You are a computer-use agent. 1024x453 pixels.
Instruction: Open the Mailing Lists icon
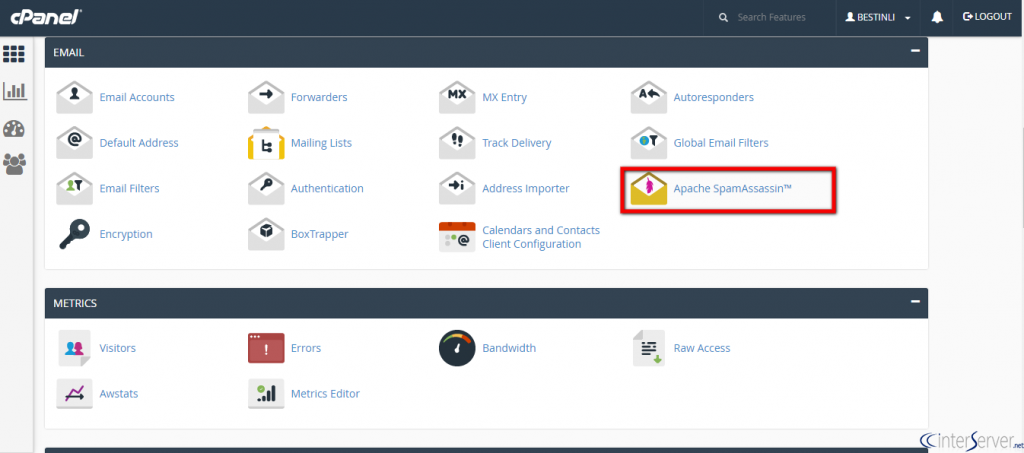(266, 143)
